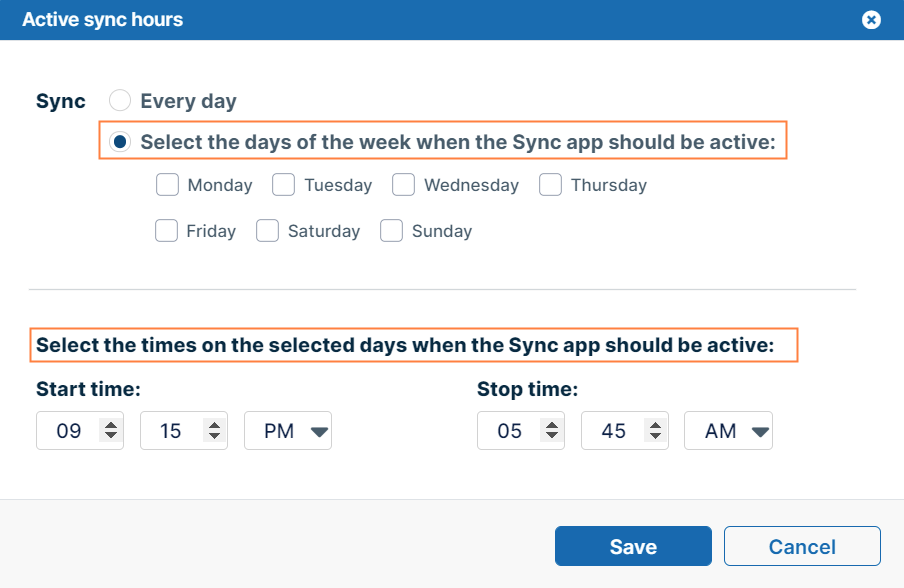Check the Sunday checkbox
This screenshot has width=904, height=588.
point(391,231)
